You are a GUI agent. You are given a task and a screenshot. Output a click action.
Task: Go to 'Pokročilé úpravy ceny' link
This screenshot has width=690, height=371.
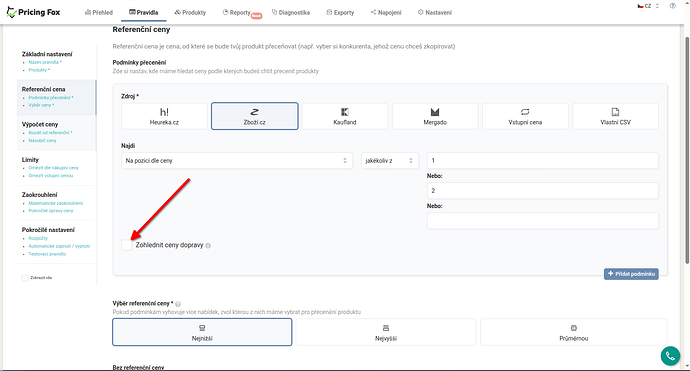click(x=51, y=211)
